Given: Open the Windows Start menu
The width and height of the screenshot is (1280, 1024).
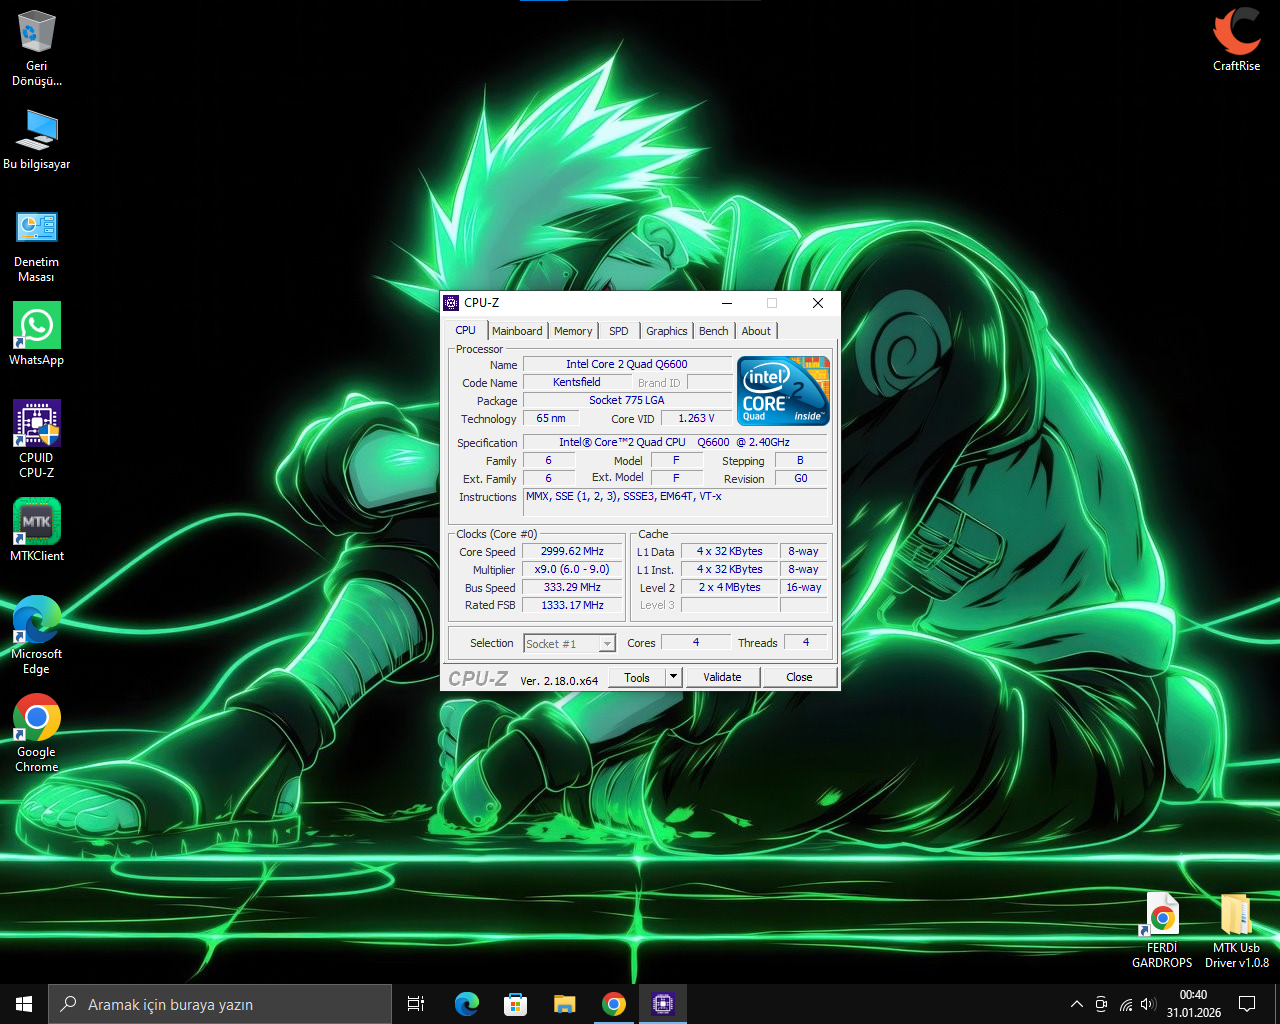Looking at the screenshot, I should (24, 1004).
